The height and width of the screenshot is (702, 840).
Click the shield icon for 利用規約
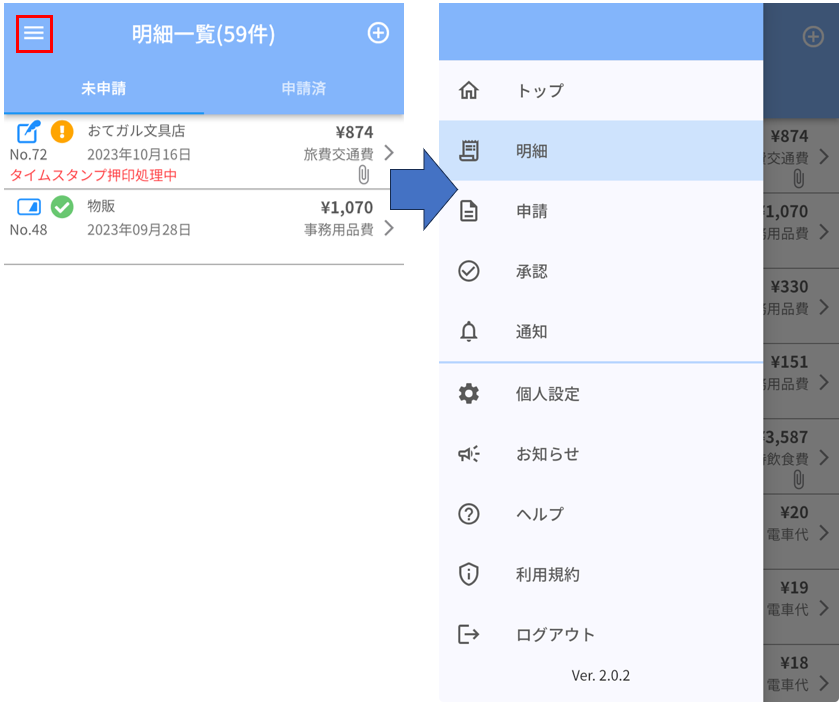468,574
